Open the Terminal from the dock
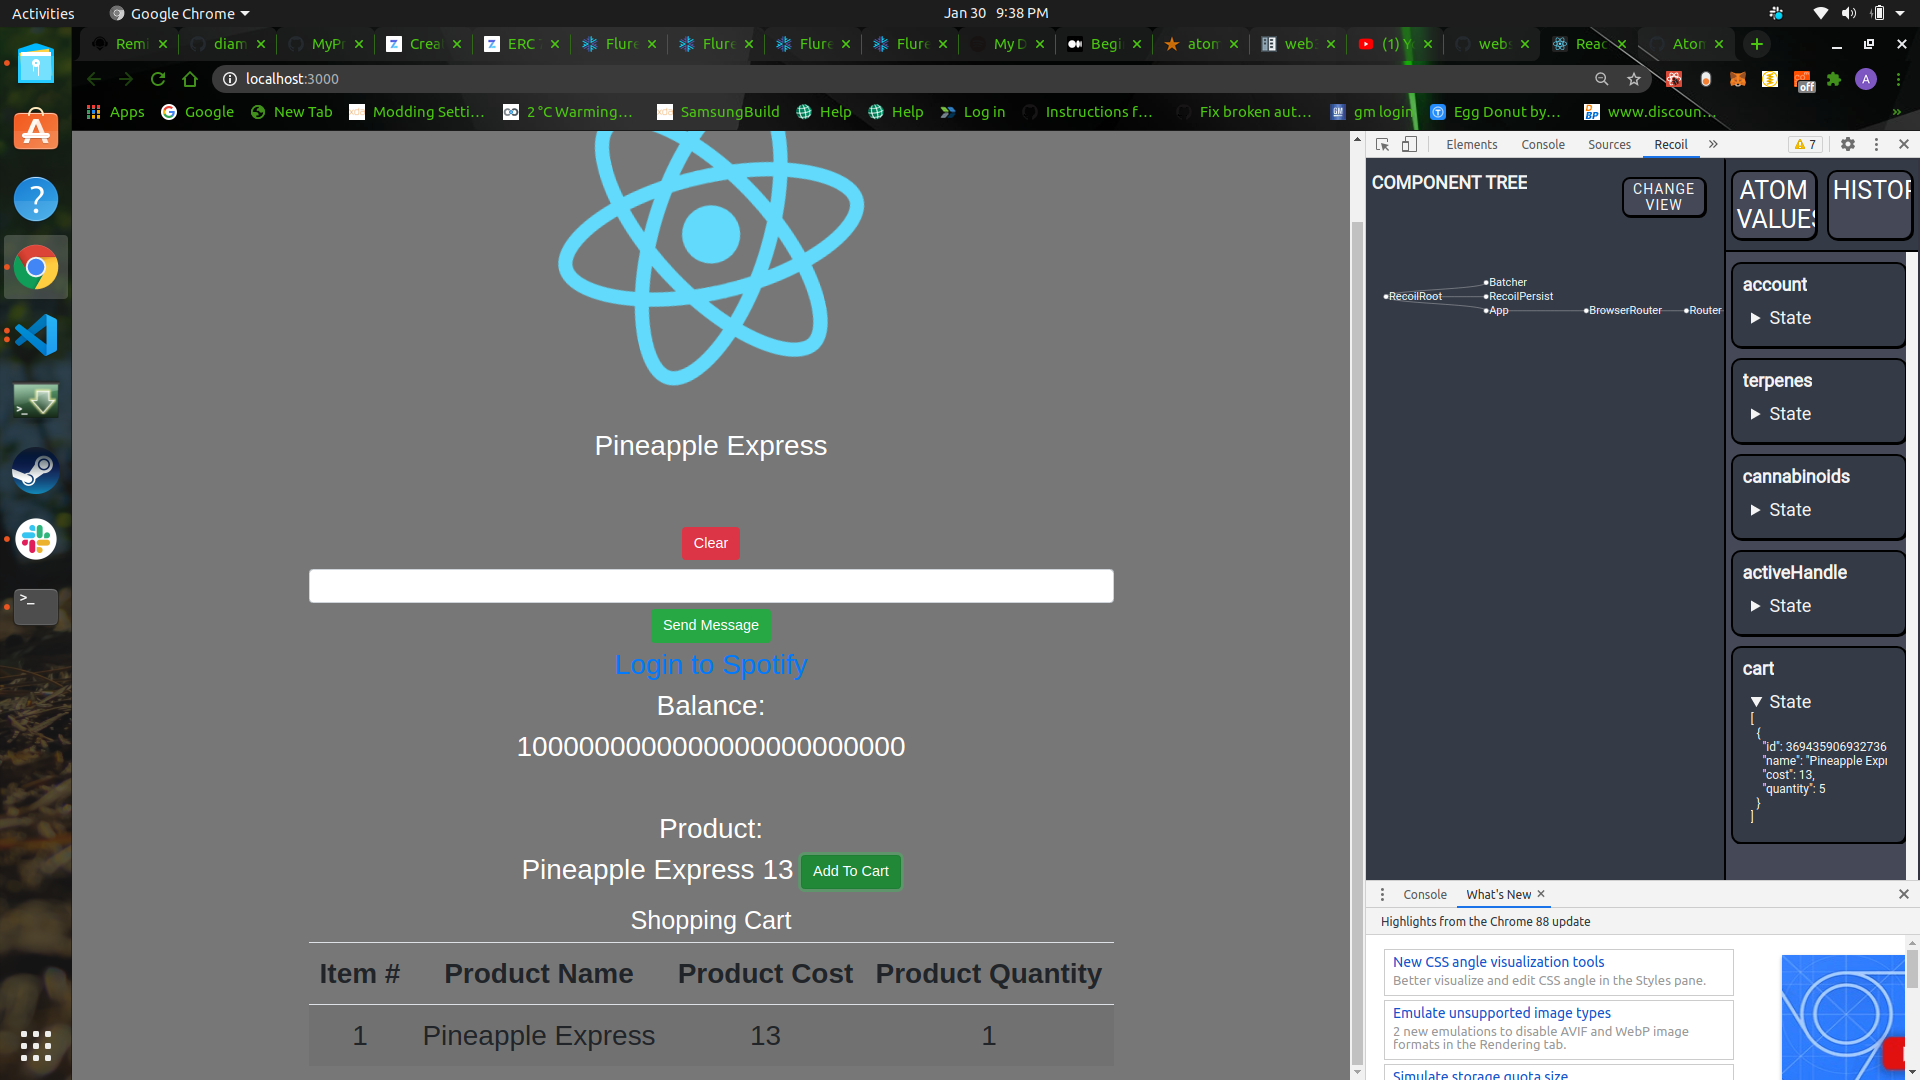 click(x=36, y=607)
